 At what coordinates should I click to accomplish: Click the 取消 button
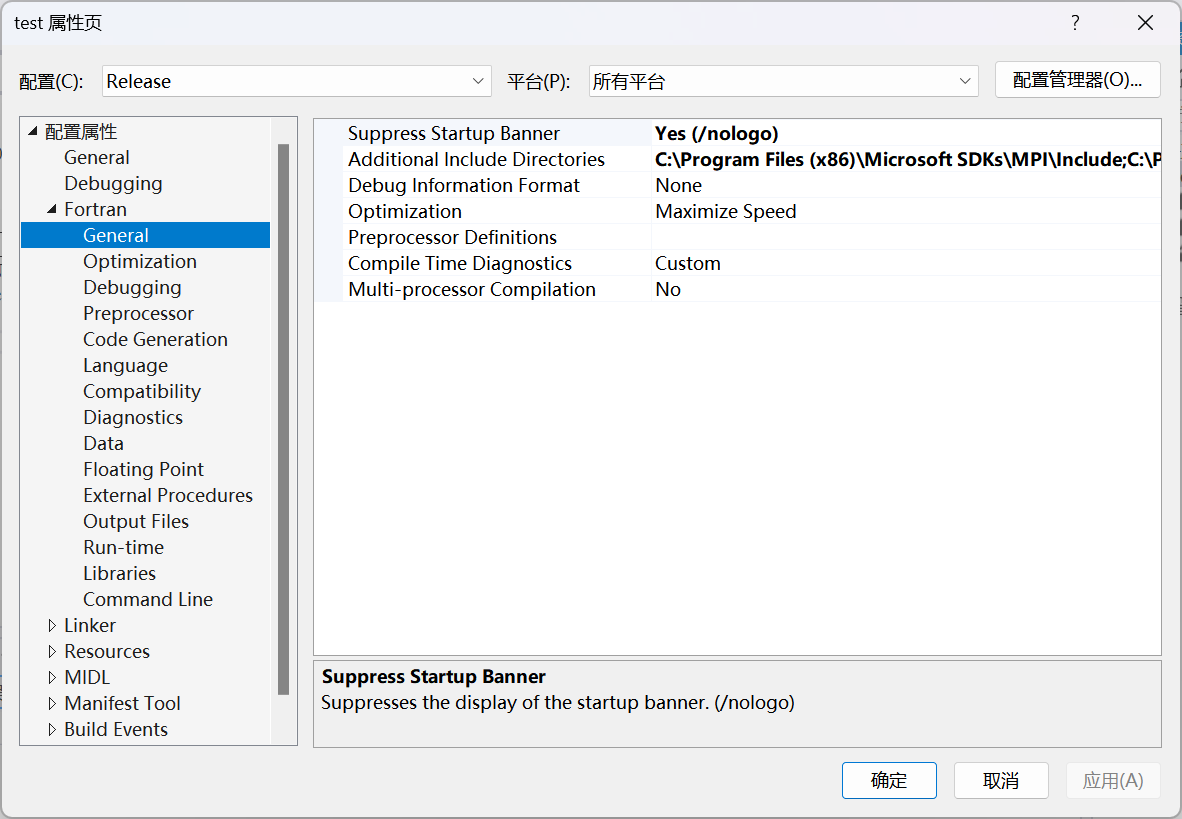1001,780
